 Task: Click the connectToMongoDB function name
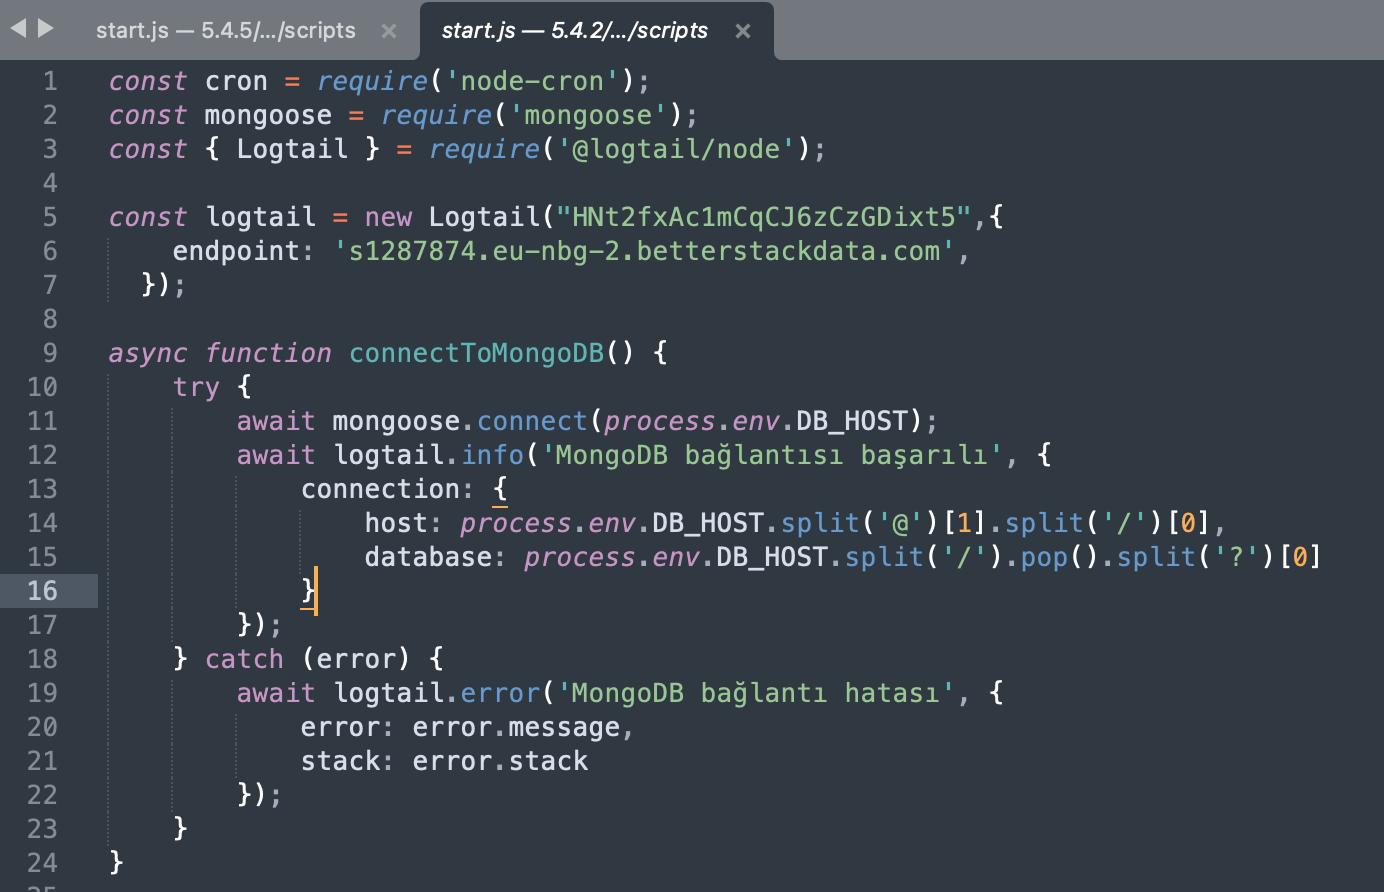pyautogui.click(x=476, y=353)
